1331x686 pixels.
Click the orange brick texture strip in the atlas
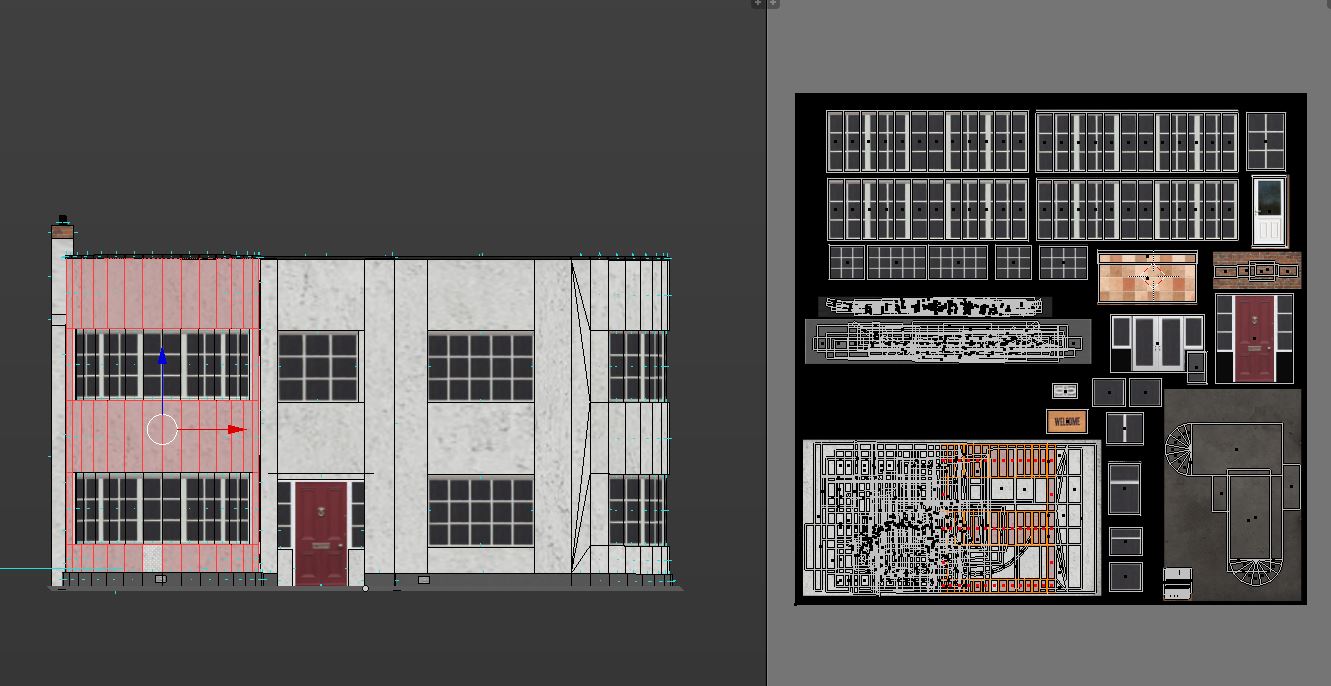(1256, 270)
